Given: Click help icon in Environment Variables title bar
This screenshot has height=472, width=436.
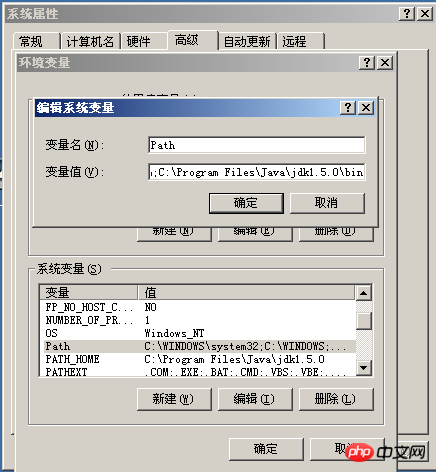Looking at the screenshot, I should [x=367, y=62].
